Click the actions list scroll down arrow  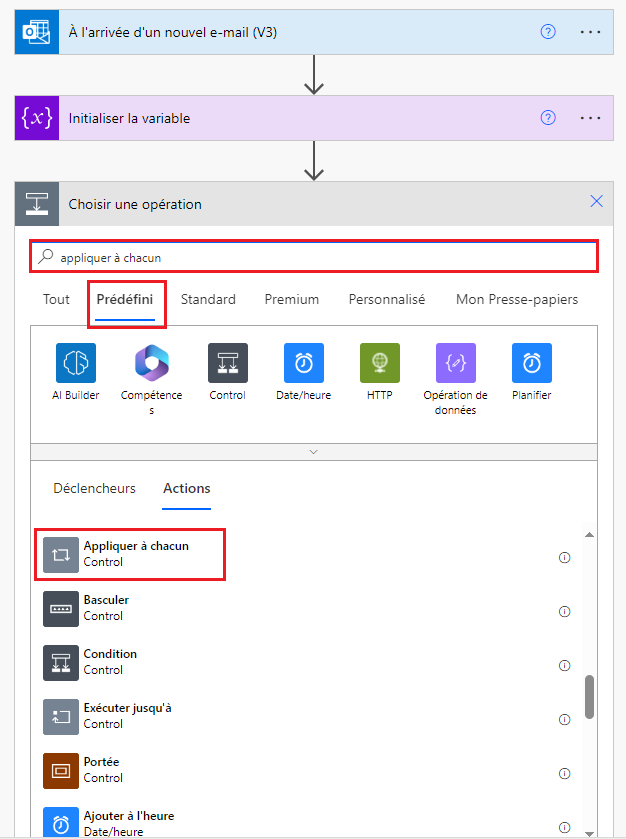(589, 833)
